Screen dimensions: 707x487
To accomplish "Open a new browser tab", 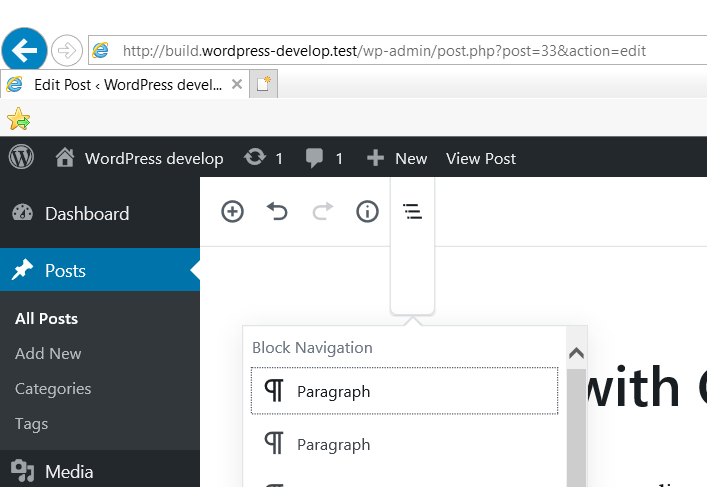I will (x=264, y=84).
